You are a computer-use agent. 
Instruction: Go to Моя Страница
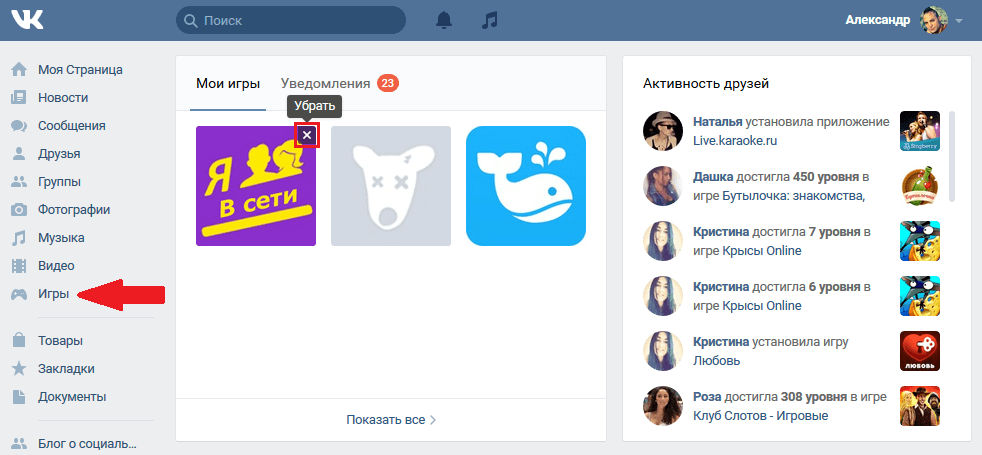pos(80,69)
